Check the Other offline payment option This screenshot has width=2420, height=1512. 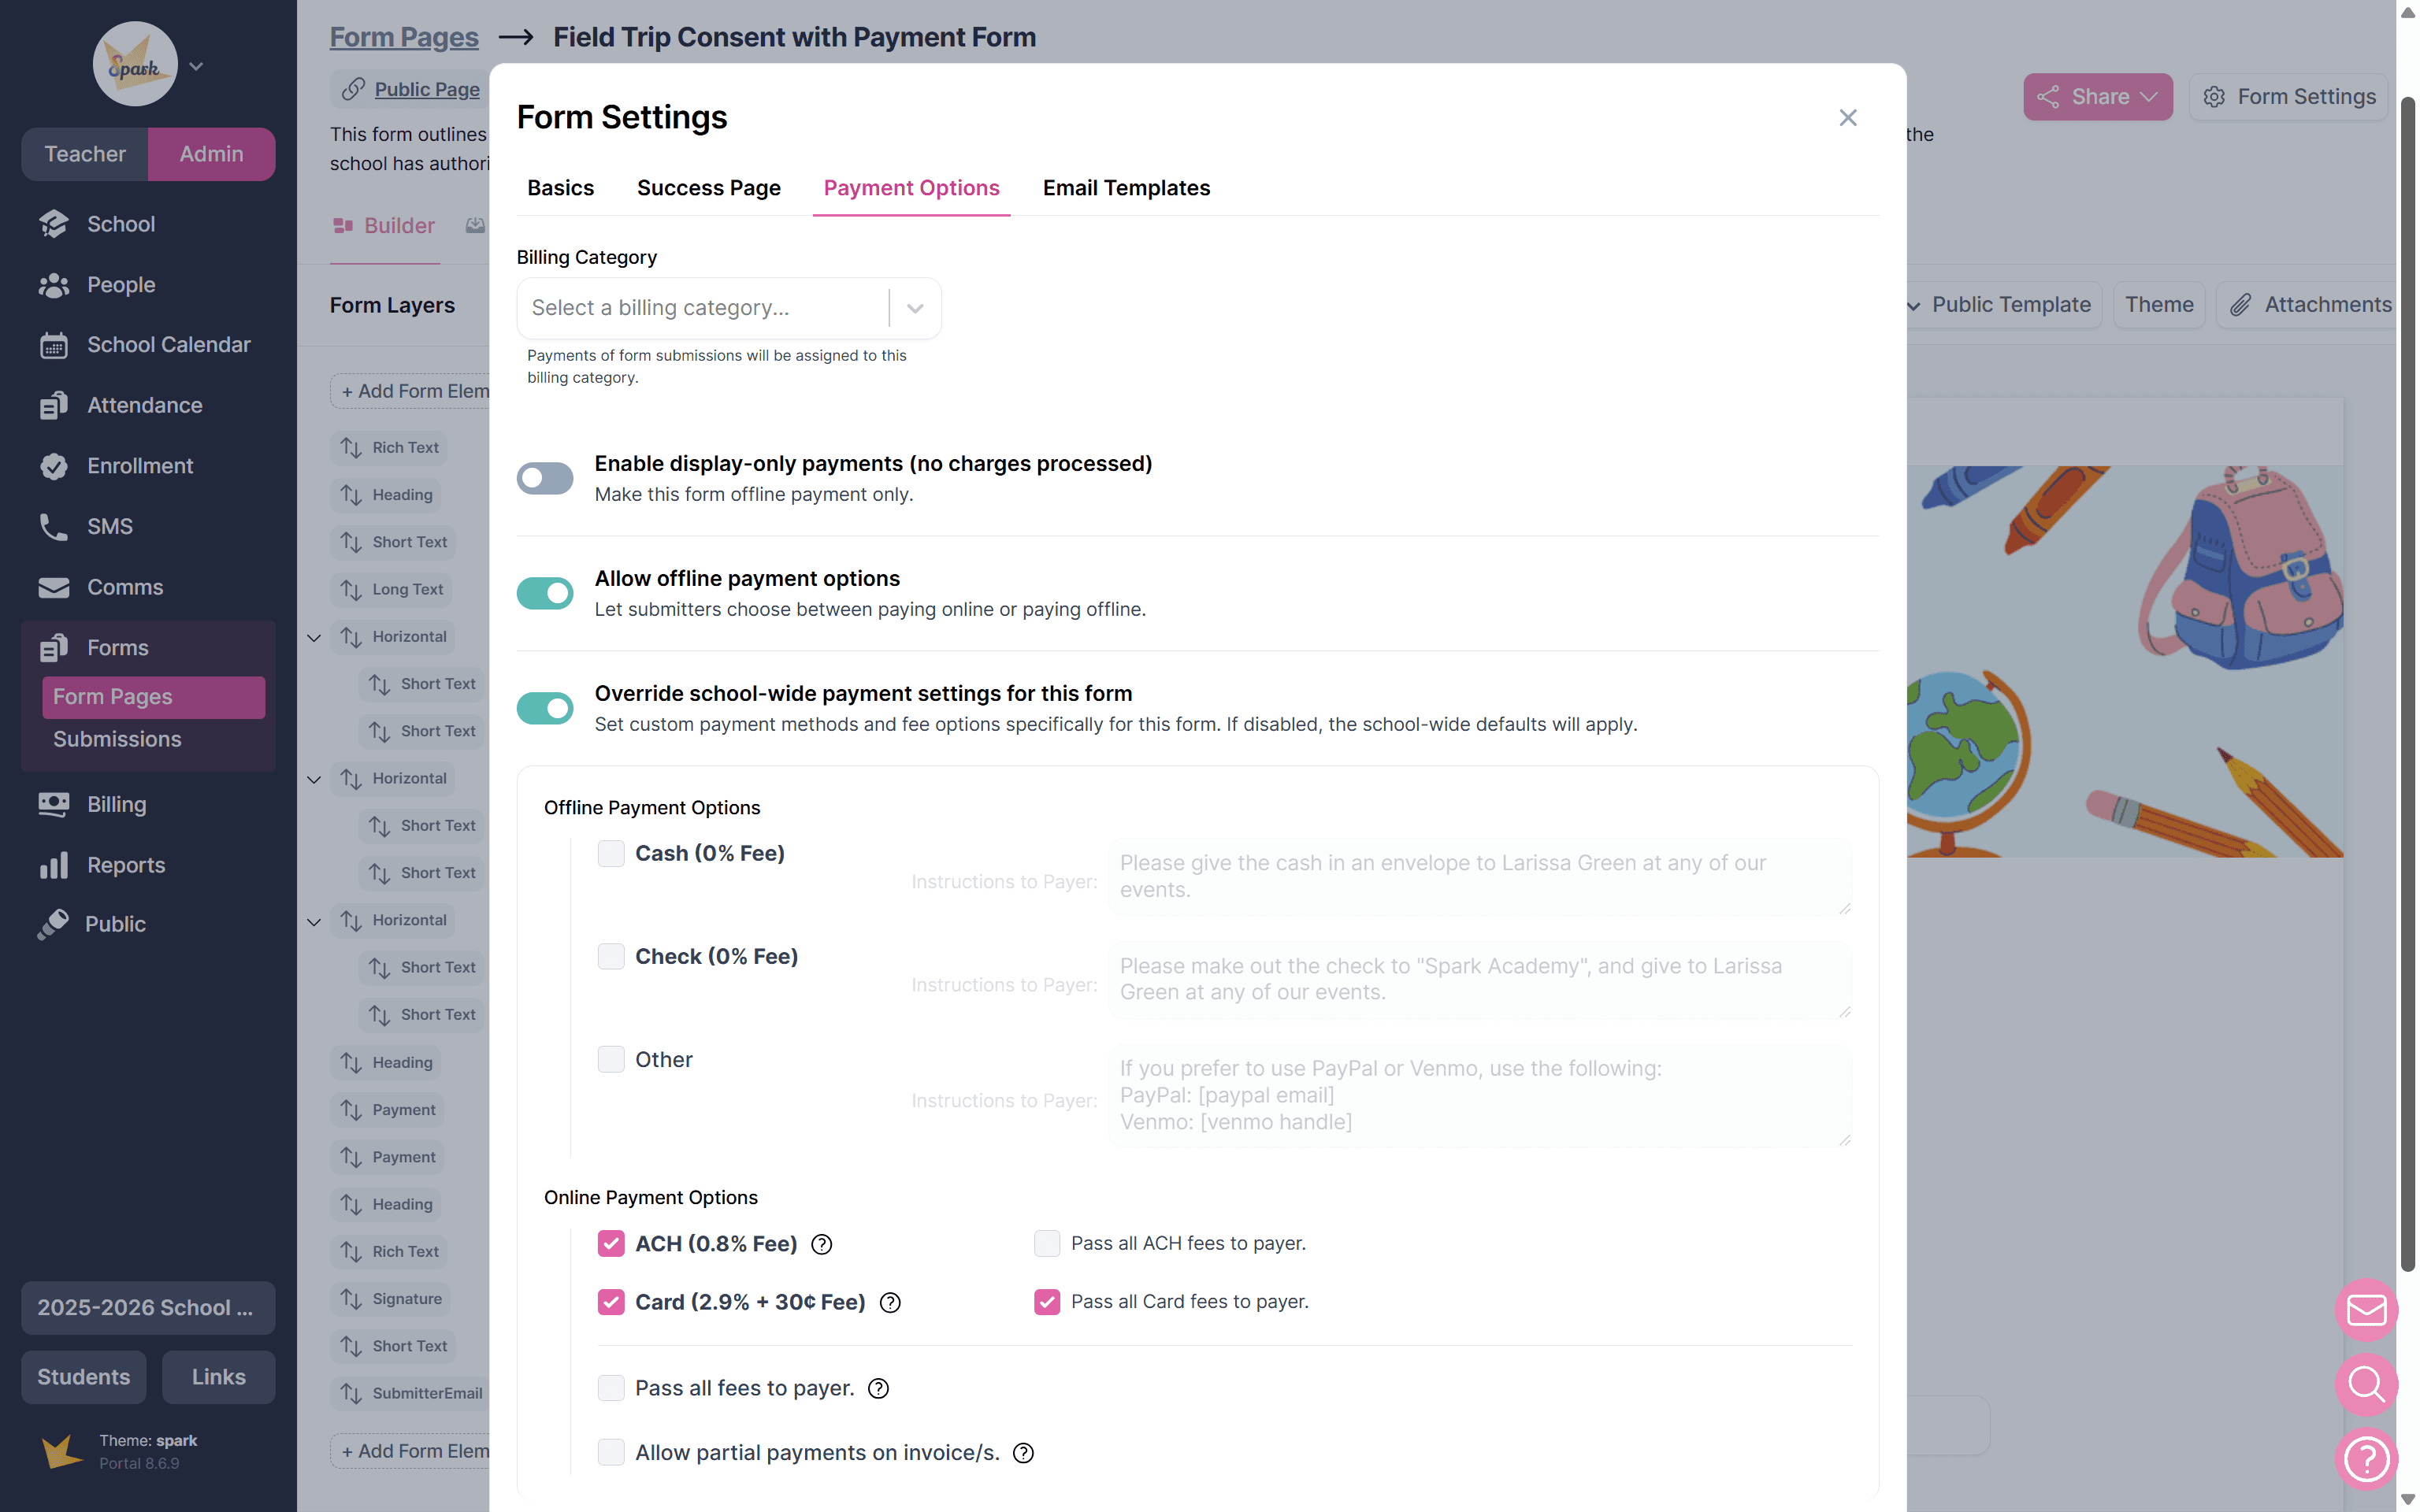611,1059
